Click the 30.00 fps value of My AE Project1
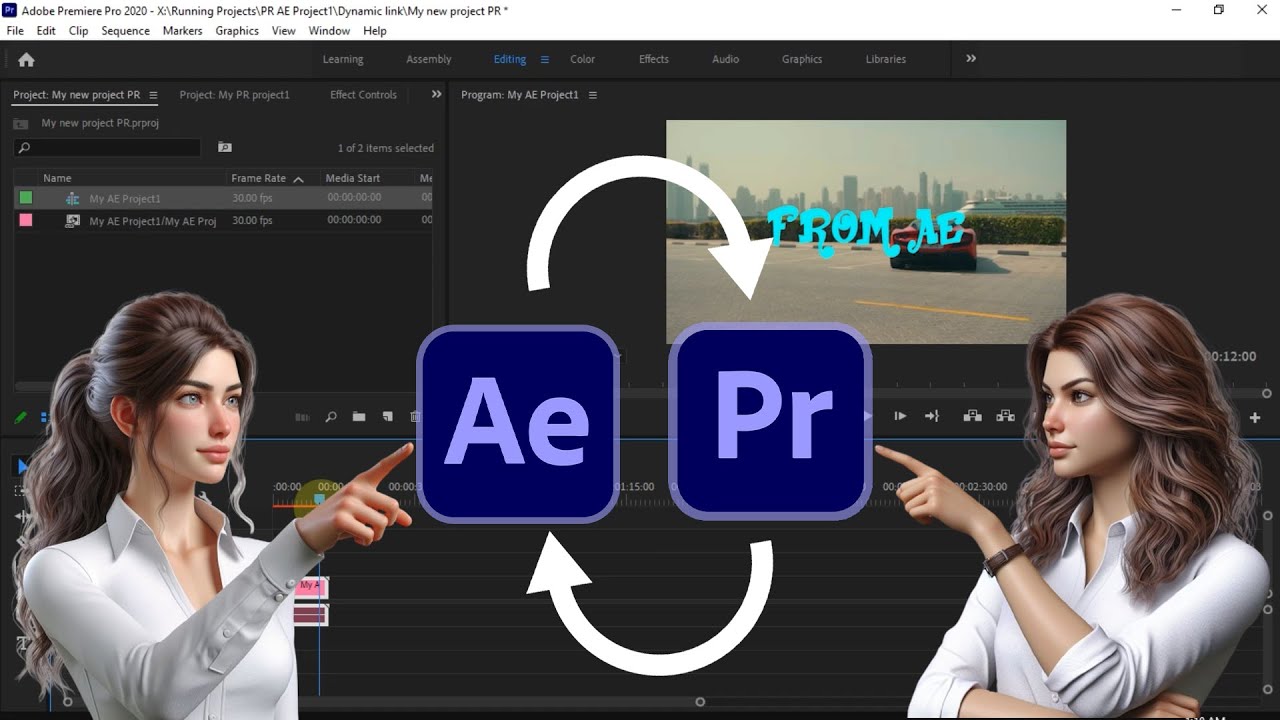Screen dimensions: 1280x720 (x=252, y=198)
